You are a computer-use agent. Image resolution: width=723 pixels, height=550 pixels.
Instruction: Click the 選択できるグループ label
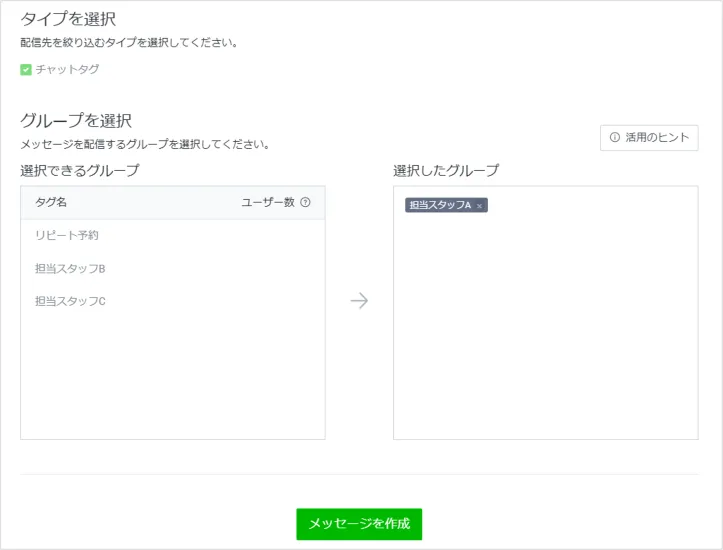pyautogui.click(x=80, y=171)
